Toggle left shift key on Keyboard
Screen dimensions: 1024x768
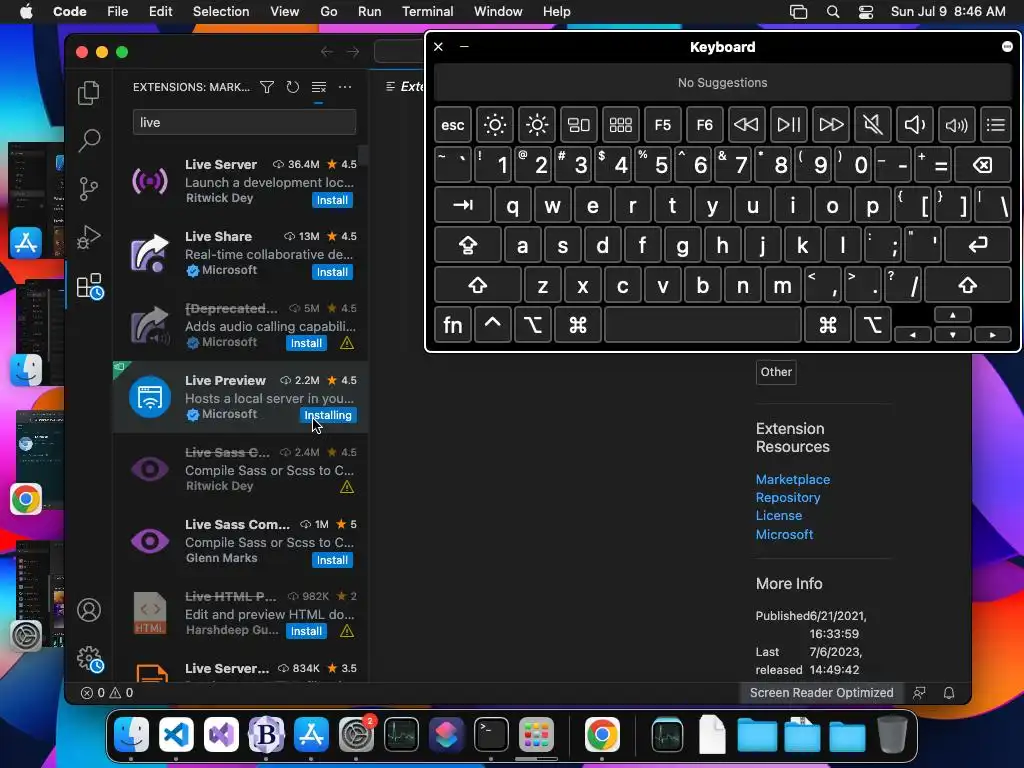click(x=477, y=285)
